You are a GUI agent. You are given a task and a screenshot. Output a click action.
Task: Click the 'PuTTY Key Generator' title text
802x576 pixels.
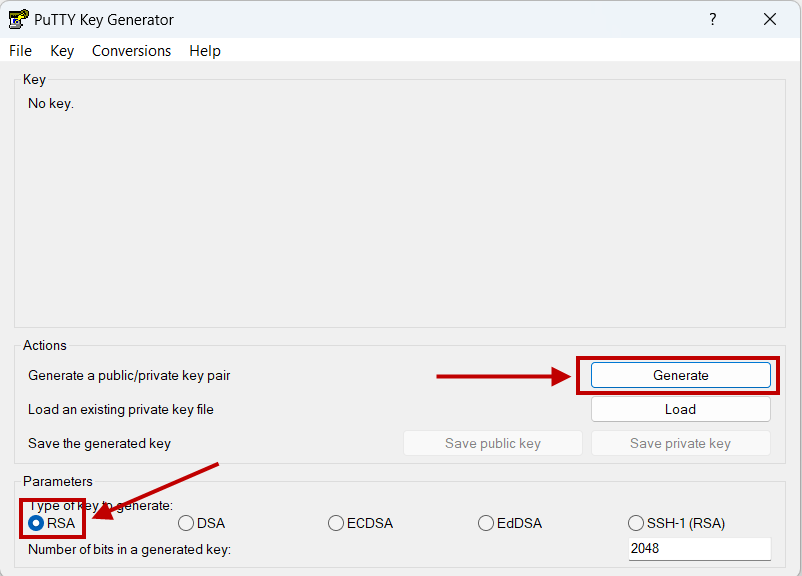coord(104,19)
